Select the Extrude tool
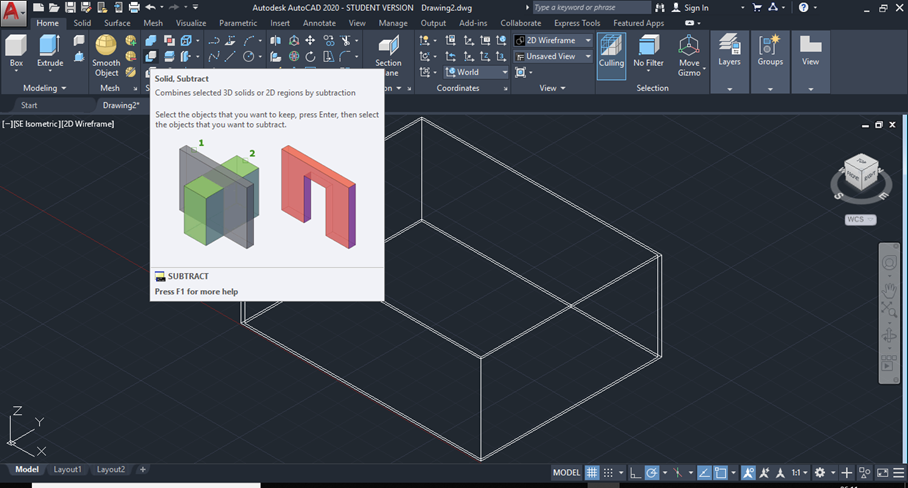Image resolution: width=908 pixels, height=488 pixels. coord(50,52)
